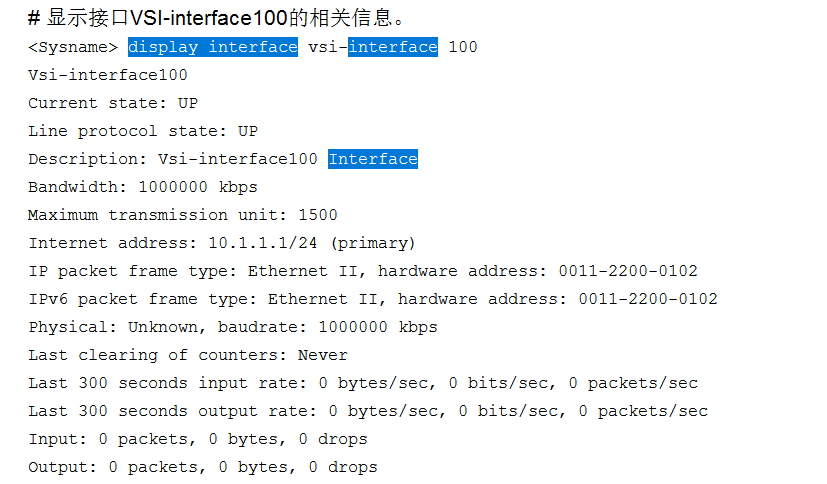
Task: Click the 'Output: 0 packets' line
Action: pos(202,467)
